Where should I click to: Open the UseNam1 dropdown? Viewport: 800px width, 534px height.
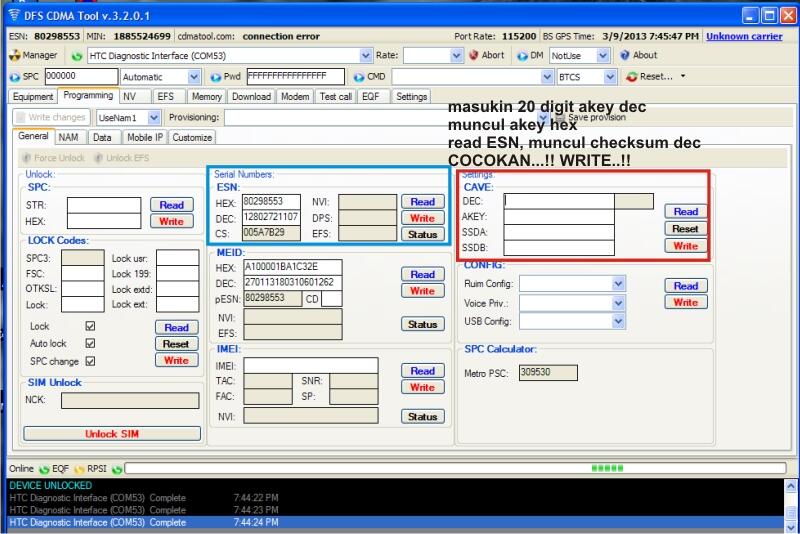(x=154, y=118)
